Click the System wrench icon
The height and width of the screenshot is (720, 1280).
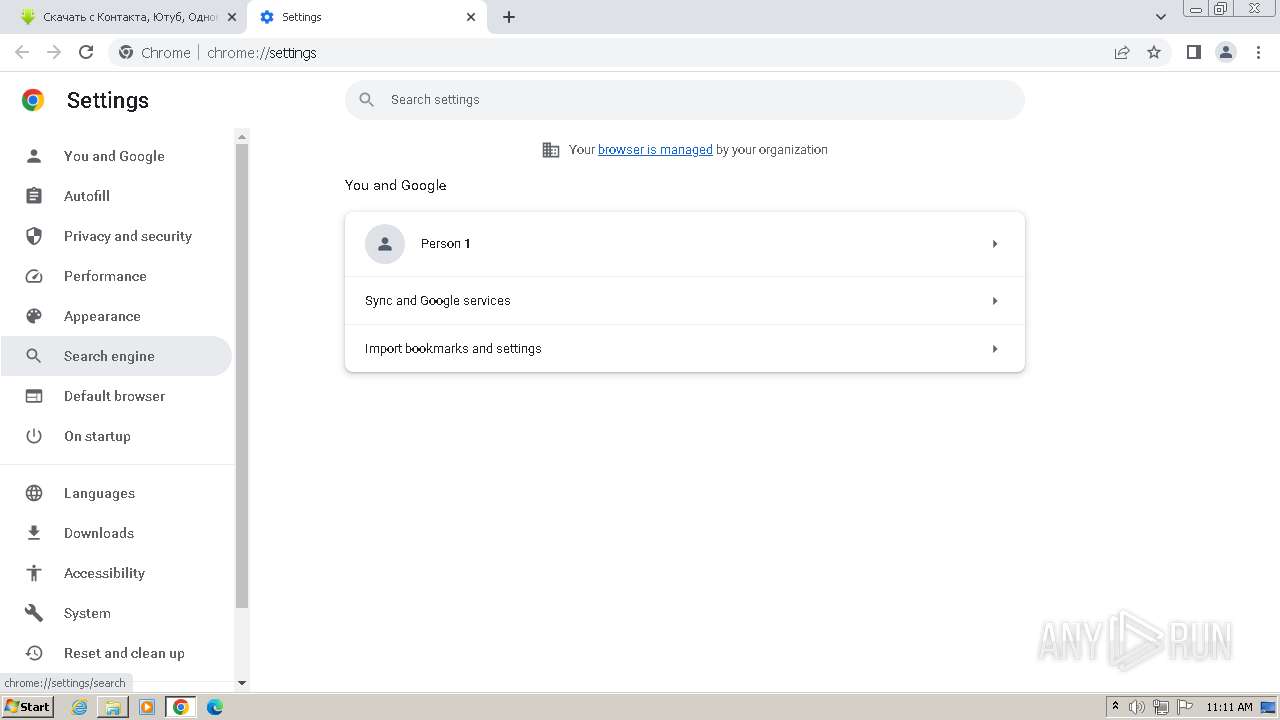pyautogui.click(x=34, y=613)
